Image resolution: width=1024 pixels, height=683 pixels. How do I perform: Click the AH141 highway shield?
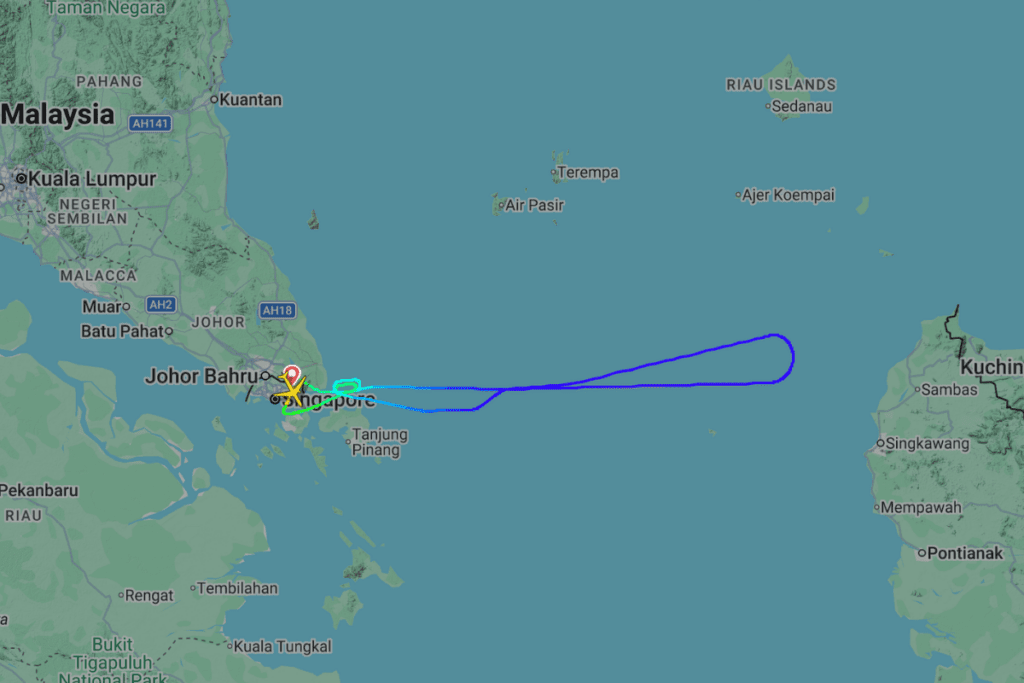tap(150, 123)
